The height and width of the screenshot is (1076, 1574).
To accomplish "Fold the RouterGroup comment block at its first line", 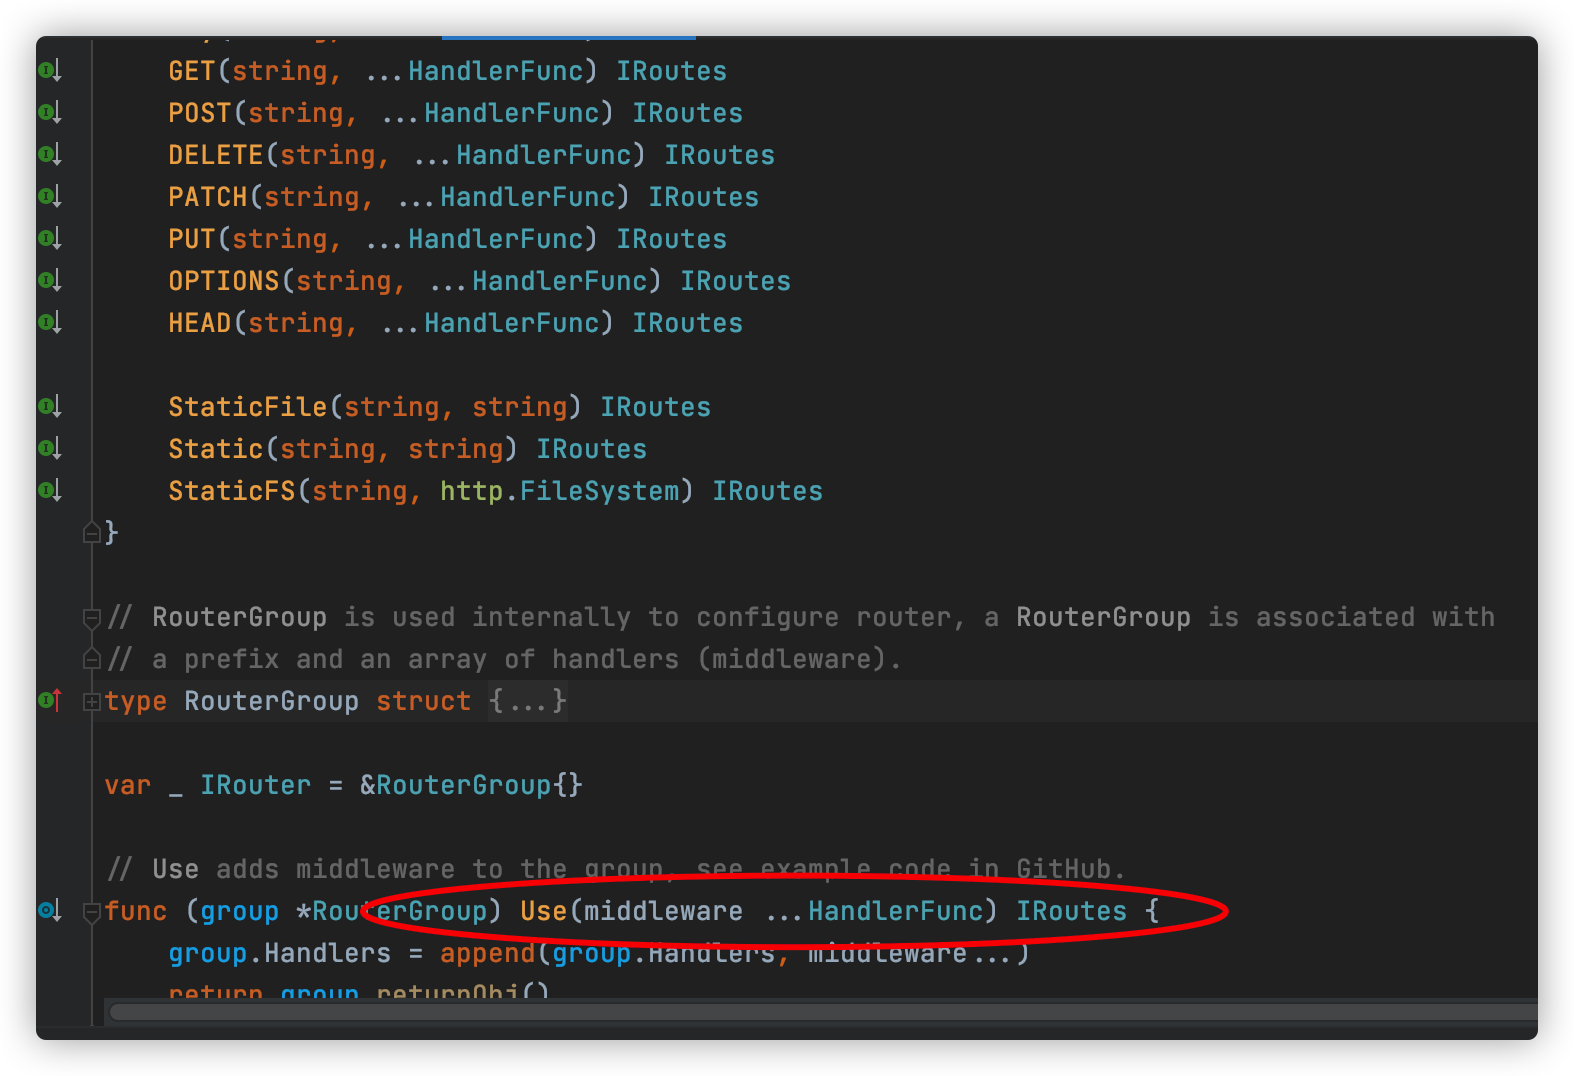I will click(x=92, y=618).
